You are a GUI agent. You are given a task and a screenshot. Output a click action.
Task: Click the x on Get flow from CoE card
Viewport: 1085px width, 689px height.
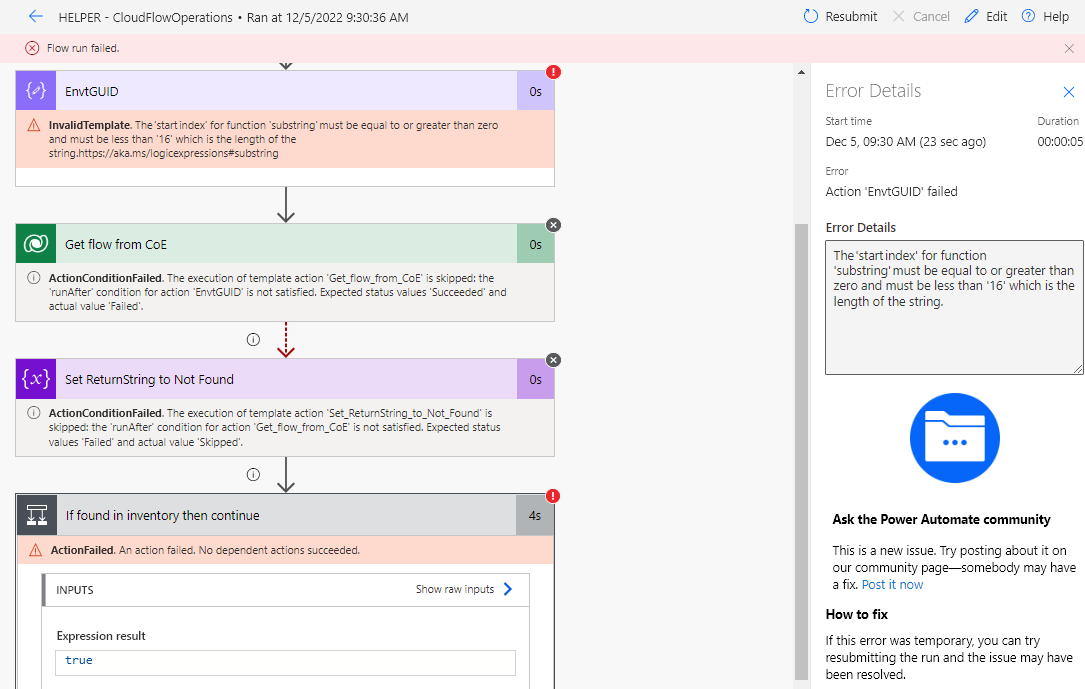click(553, 225)
